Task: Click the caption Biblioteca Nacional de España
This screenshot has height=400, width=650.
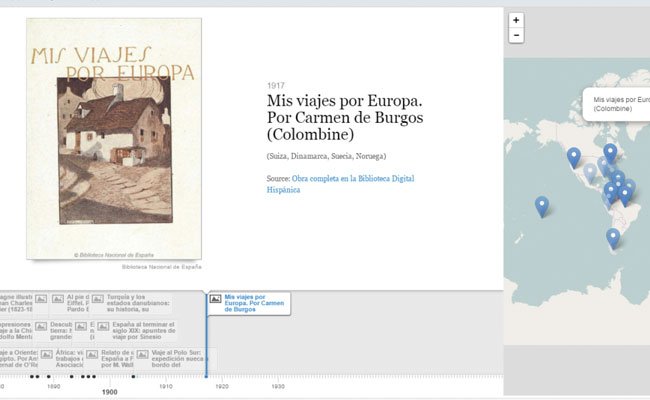Action: (x=162, y=267)
